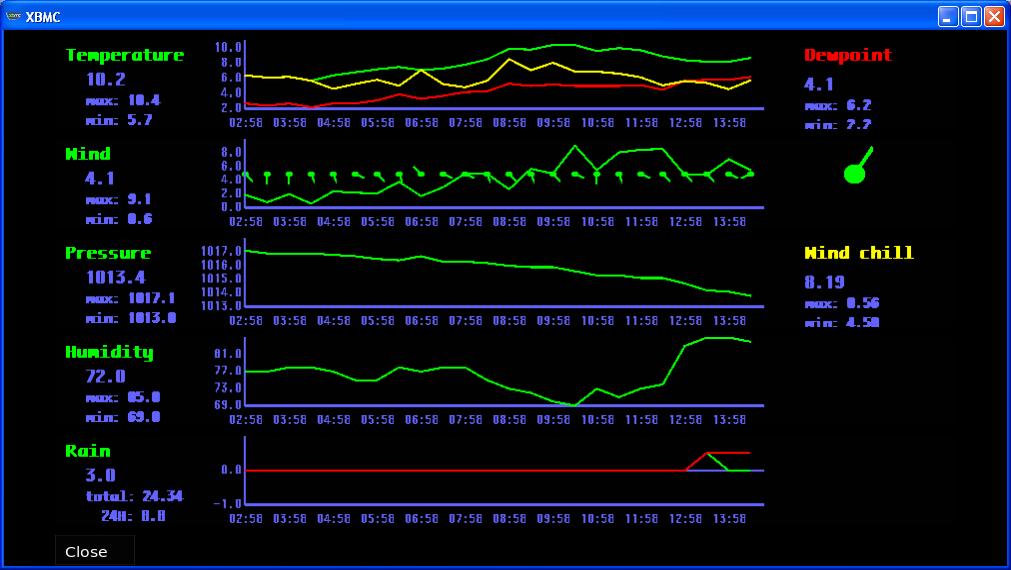1011x570 pixels.
Task: Click the current pressure value 1013.4
Action: pos(115,277)
